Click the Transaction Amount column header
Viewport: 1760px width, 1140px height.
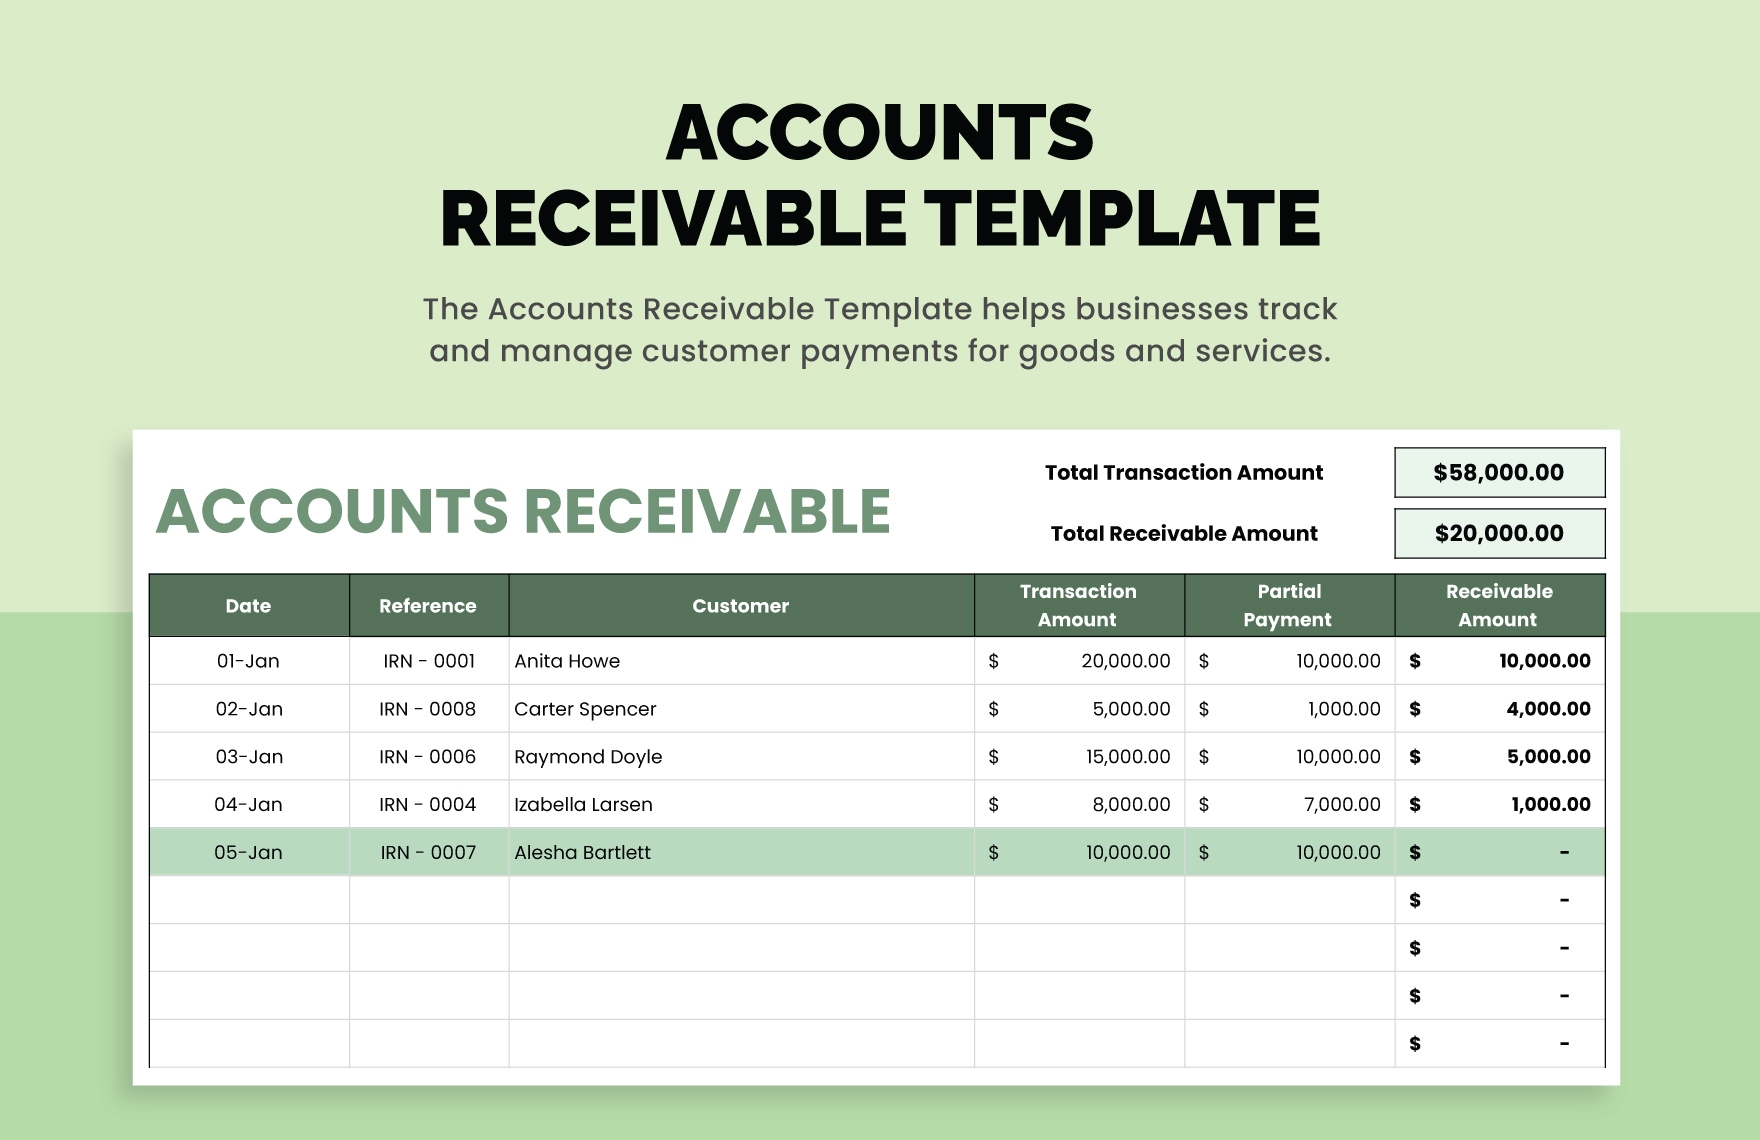tap(1077, 605)
